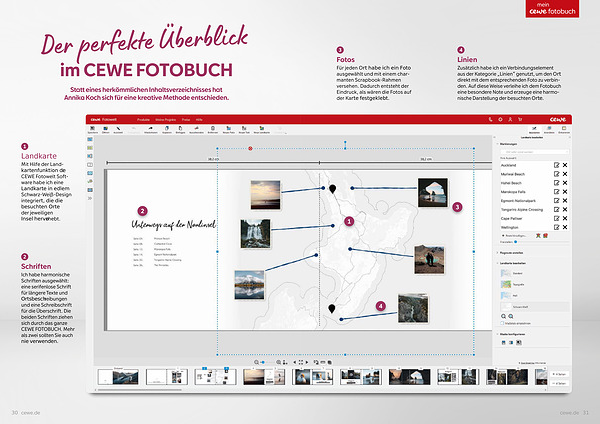
Task: Open the Assistent tool in the toolbar
Action: (118, 129)
